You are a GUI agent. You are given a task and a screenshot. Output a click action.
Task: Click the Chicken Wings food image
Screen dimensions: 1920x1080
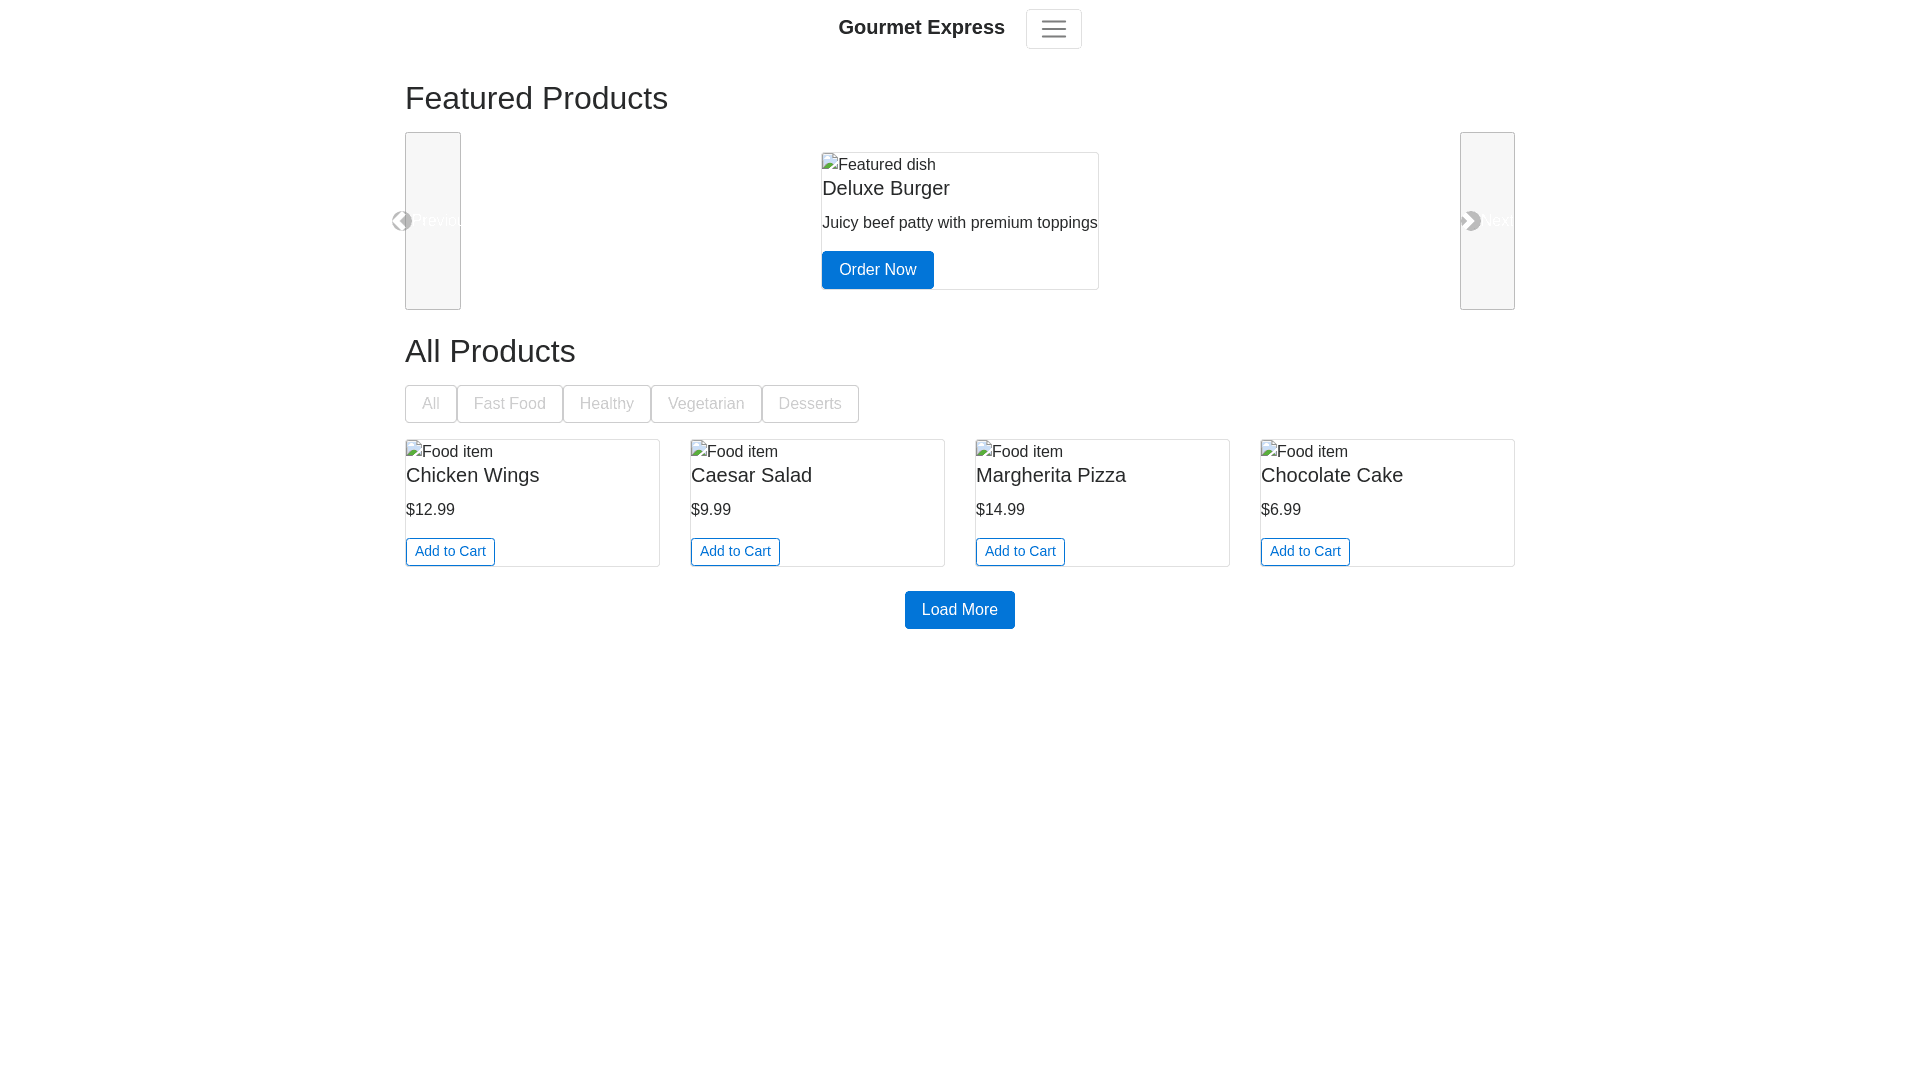[450, 451]
